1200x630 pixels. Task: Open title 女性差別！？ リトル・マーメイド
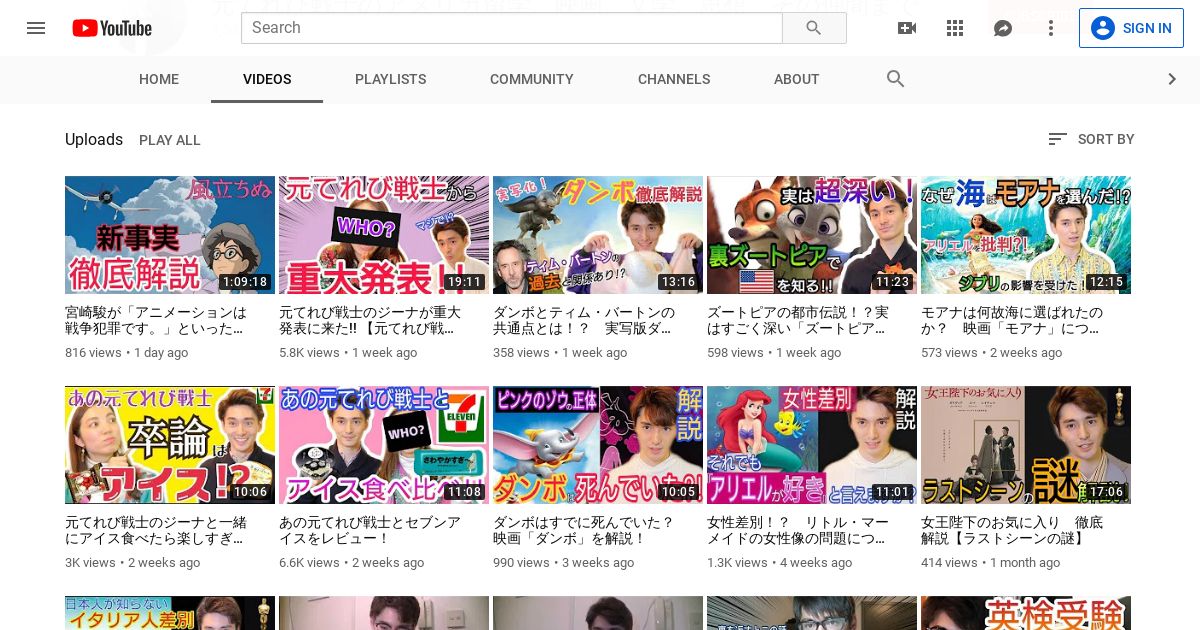pos(798,530)
